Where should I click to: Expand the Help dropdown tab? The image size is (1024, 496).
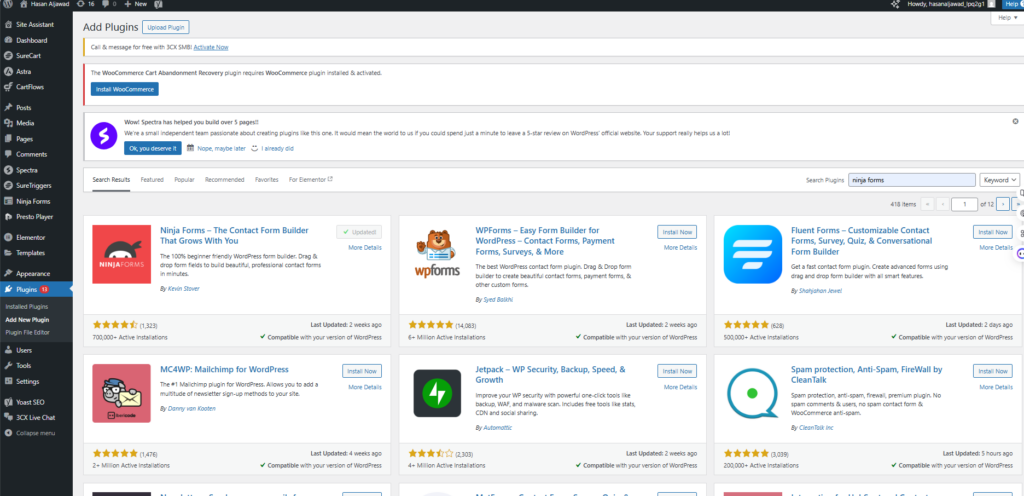pyautogui.click(x=1008, y=18)
